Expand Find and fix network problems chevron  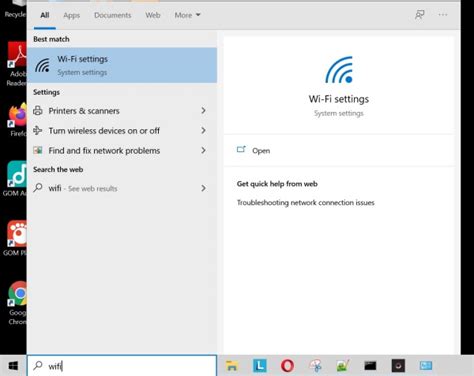pyautogui.click(x=203, y=150)
